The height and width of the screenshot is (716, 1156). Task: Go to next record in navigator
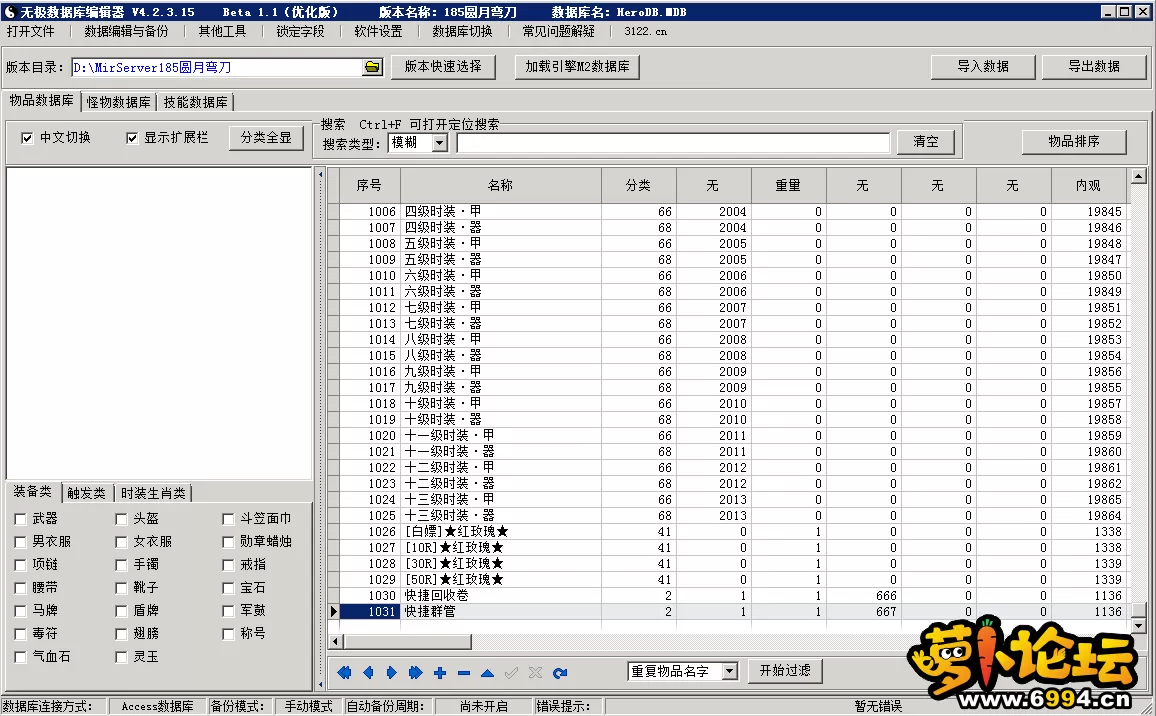(392, 672)
